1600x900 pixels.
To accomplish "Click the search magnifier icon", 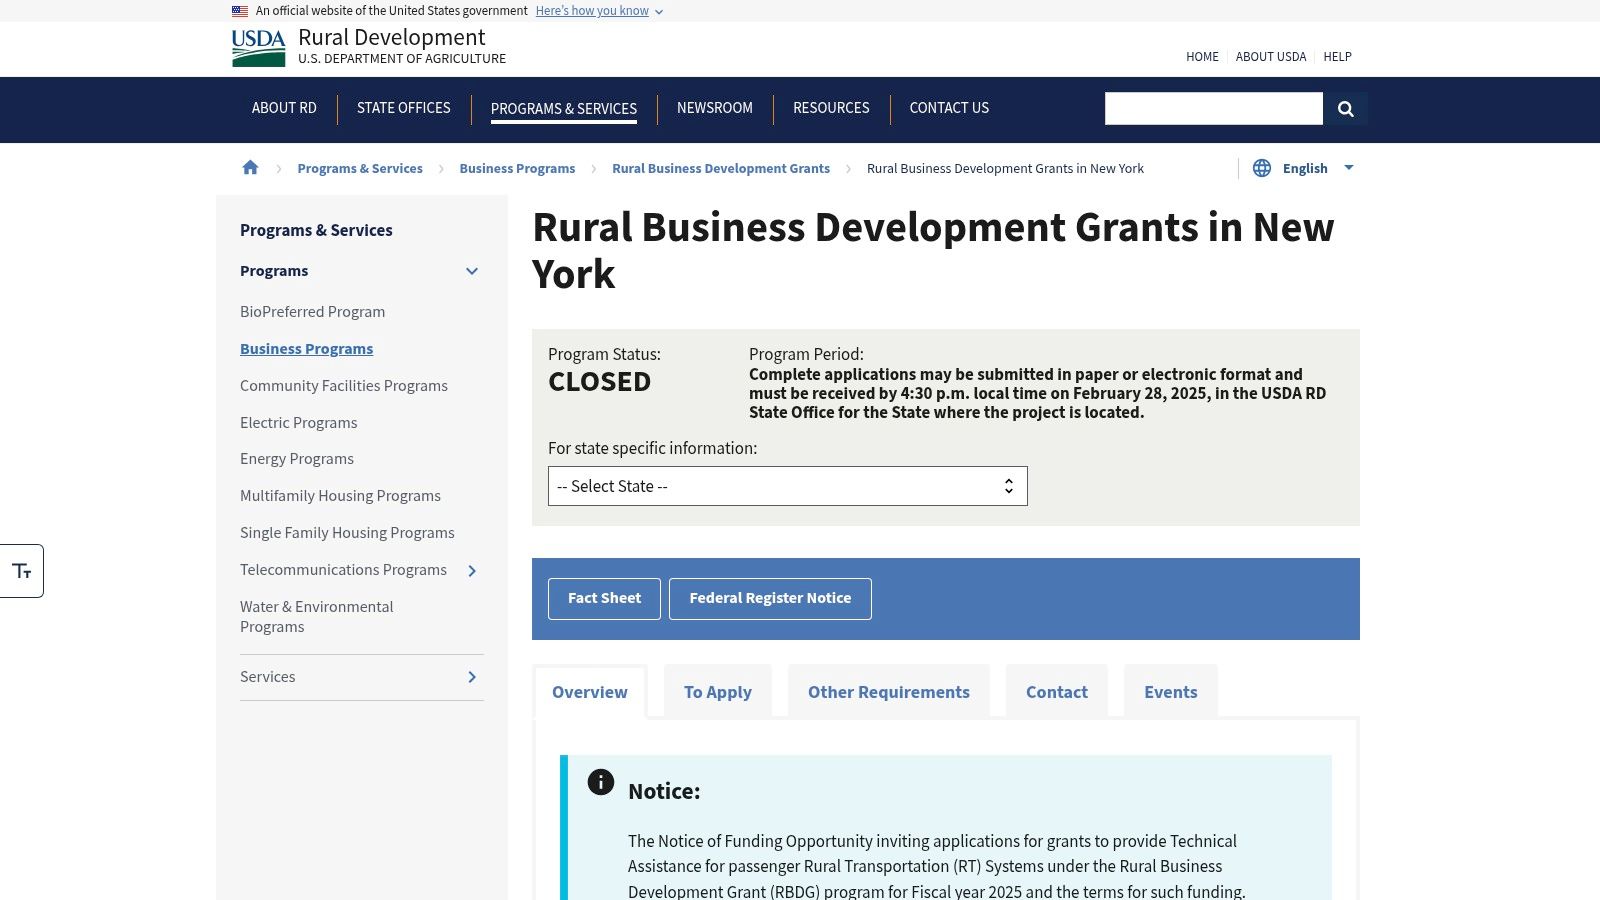I will [1346, 108].
